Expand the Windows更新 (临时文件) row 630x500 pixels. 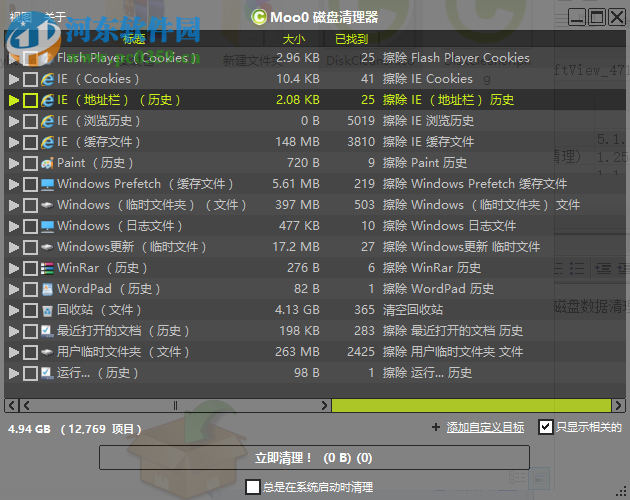[x=14, y=247]
